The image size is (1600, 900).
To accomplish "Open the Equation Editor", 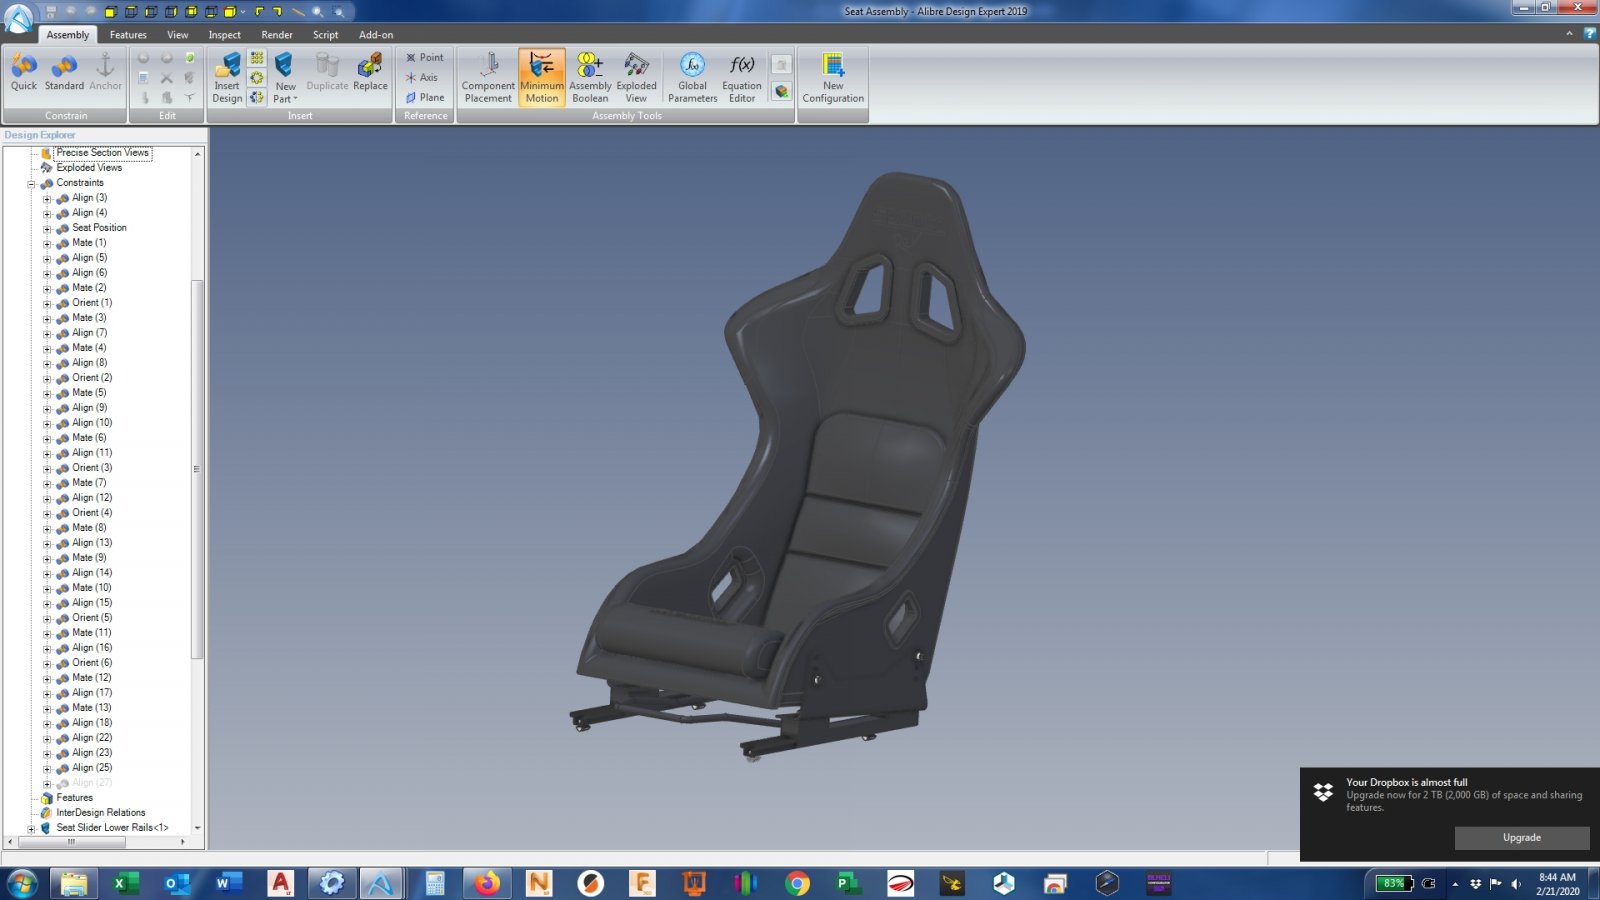I will [x=742, y=78].
